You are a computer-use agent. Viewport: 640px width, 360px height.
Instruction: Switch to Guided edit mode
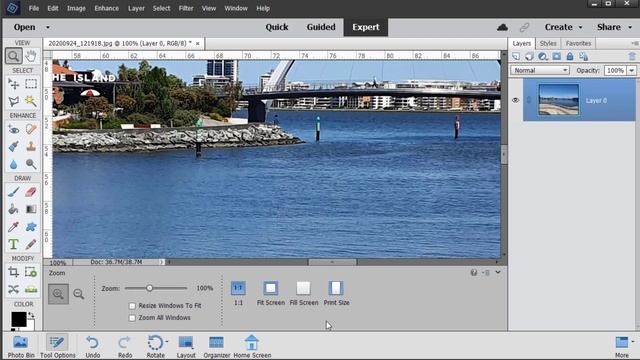pyautogui.click(x=321, y=27)
